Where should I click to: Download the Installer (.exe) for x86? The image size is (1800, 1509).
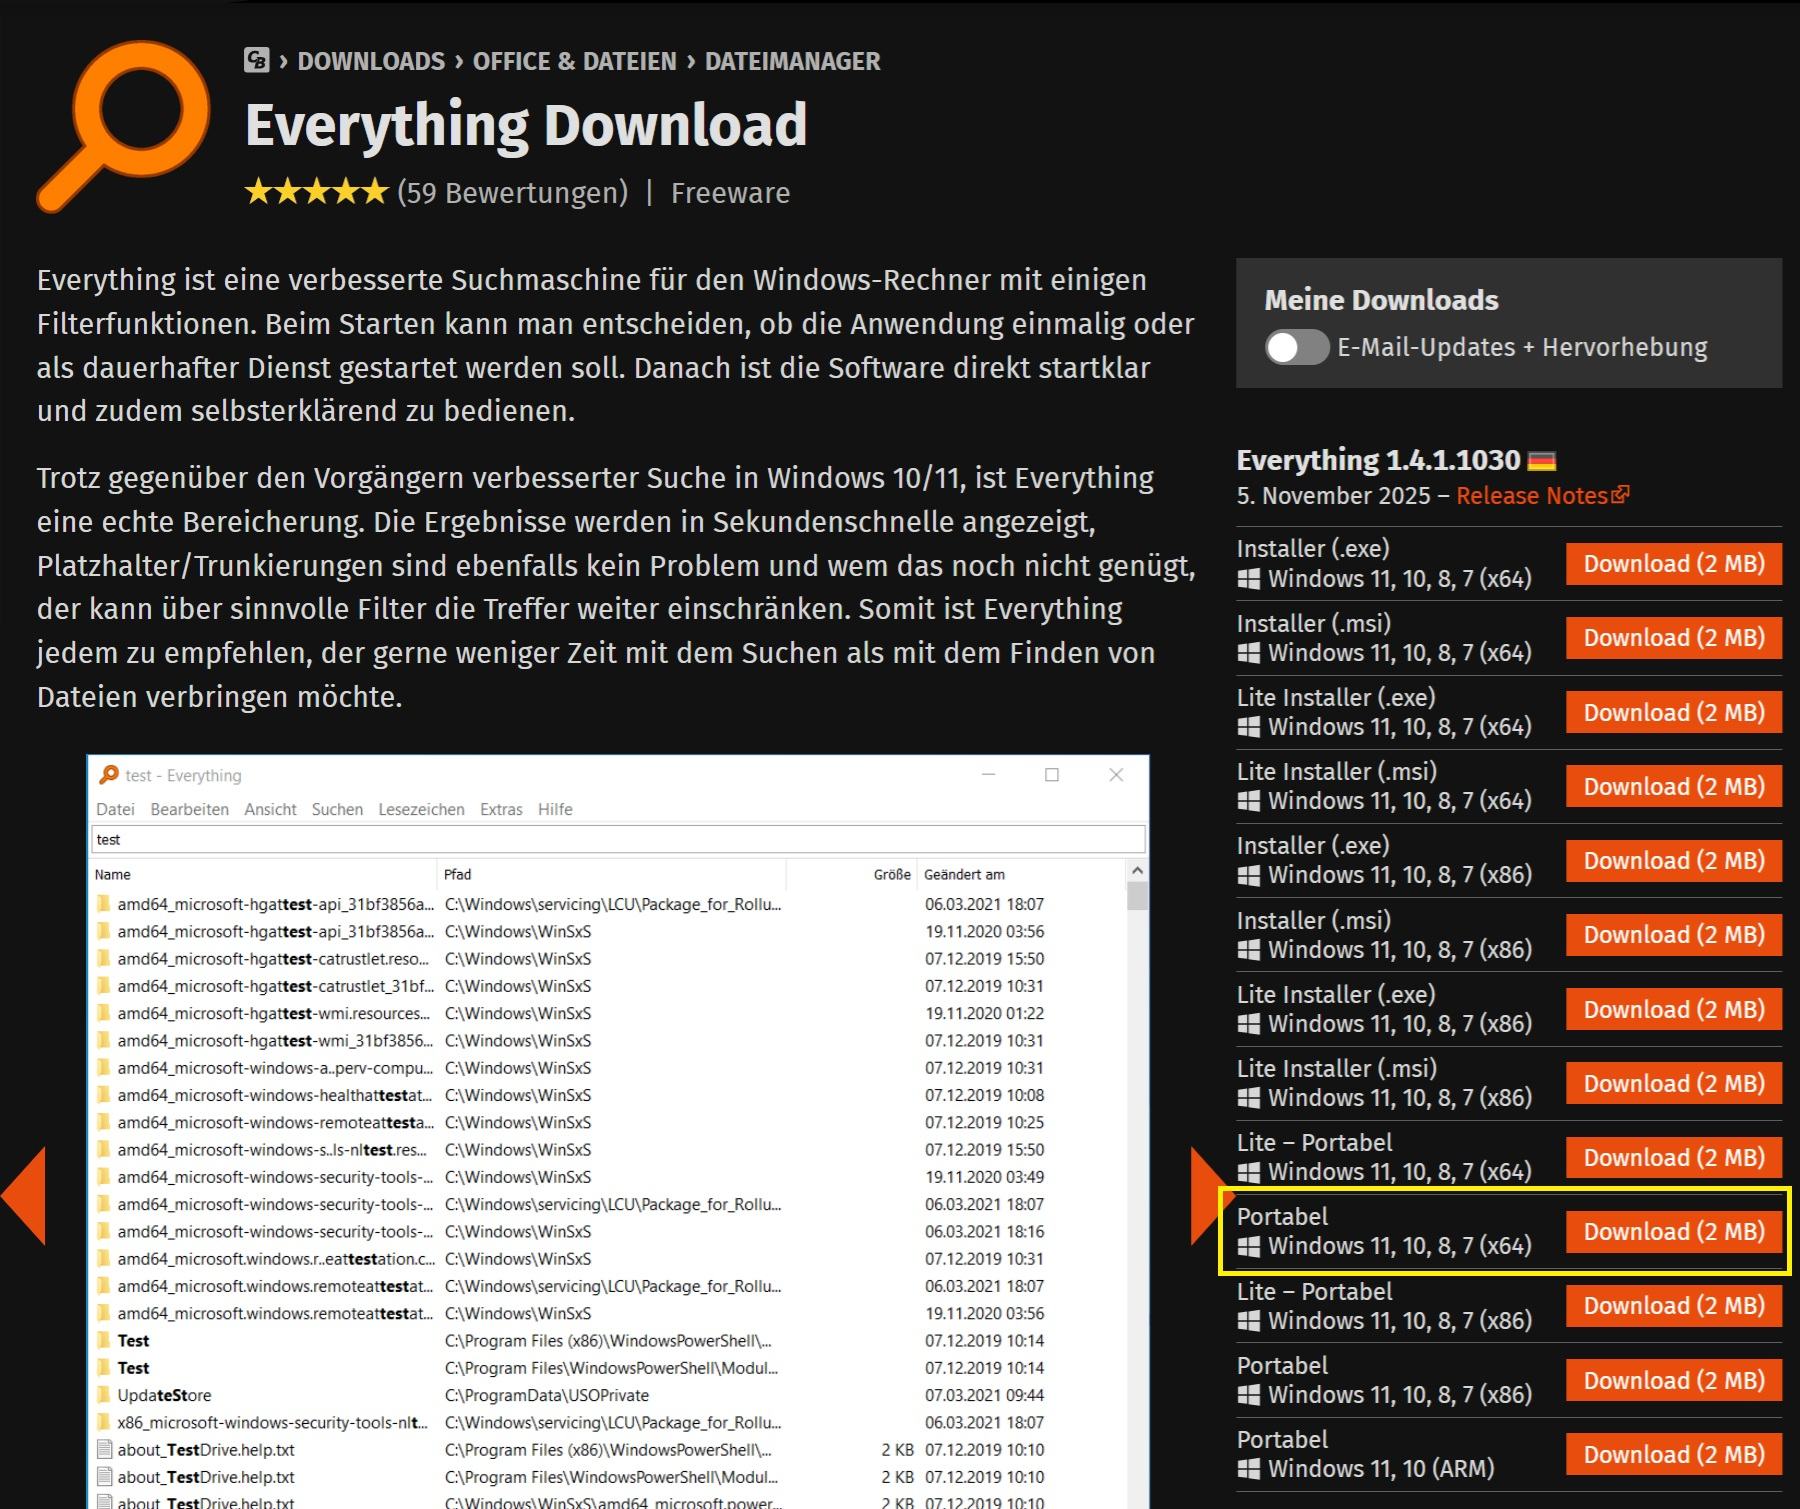coord(1674,861)
